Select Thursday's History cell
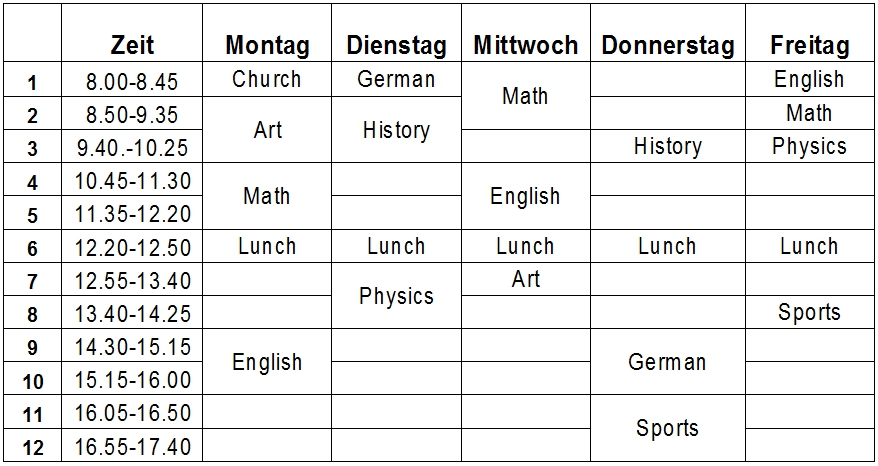Screen dimensions: 878x466 click(668, 146)
